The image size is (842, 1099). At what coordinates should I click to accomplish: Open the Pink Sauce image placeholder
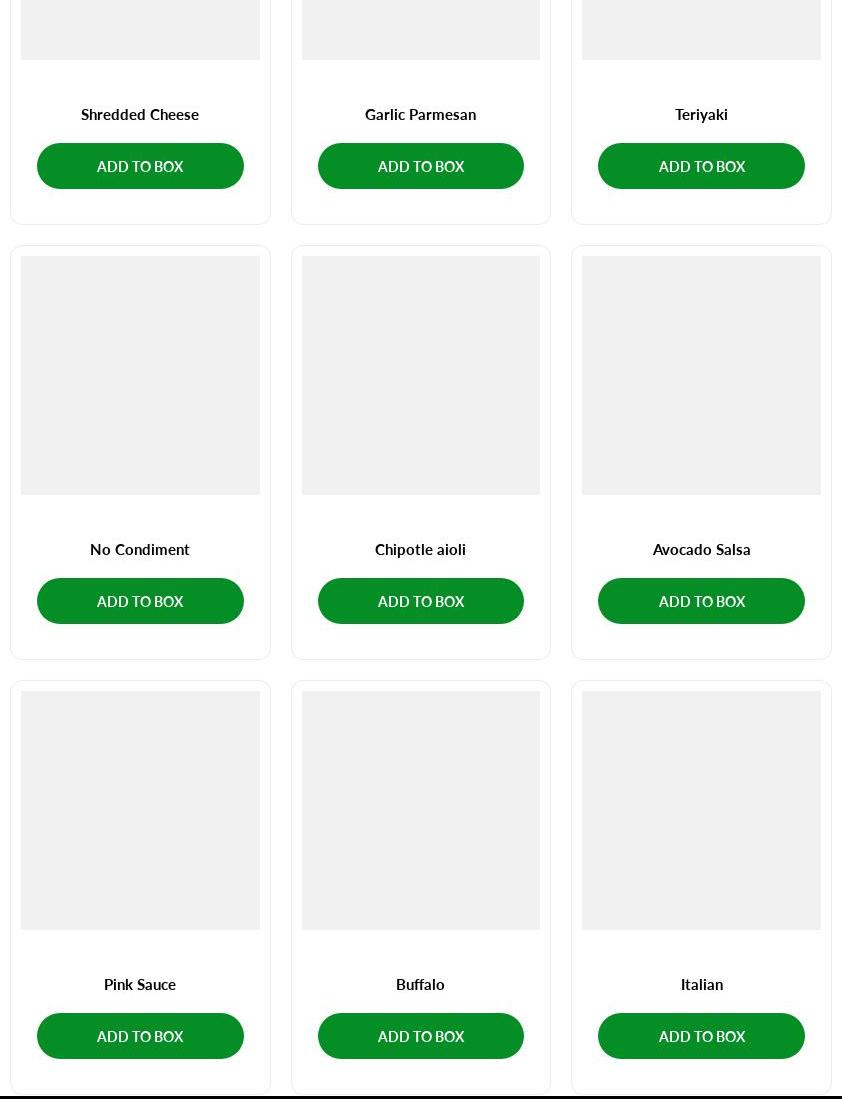(140, 810)
